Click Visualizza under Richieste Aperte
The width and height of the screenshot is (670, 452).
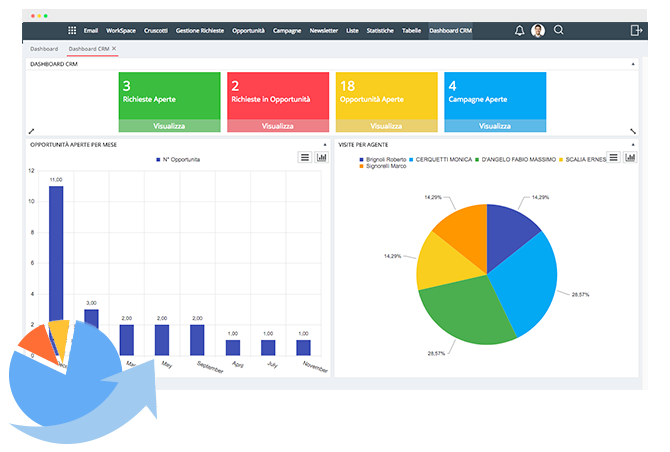[x=169, y=126]
